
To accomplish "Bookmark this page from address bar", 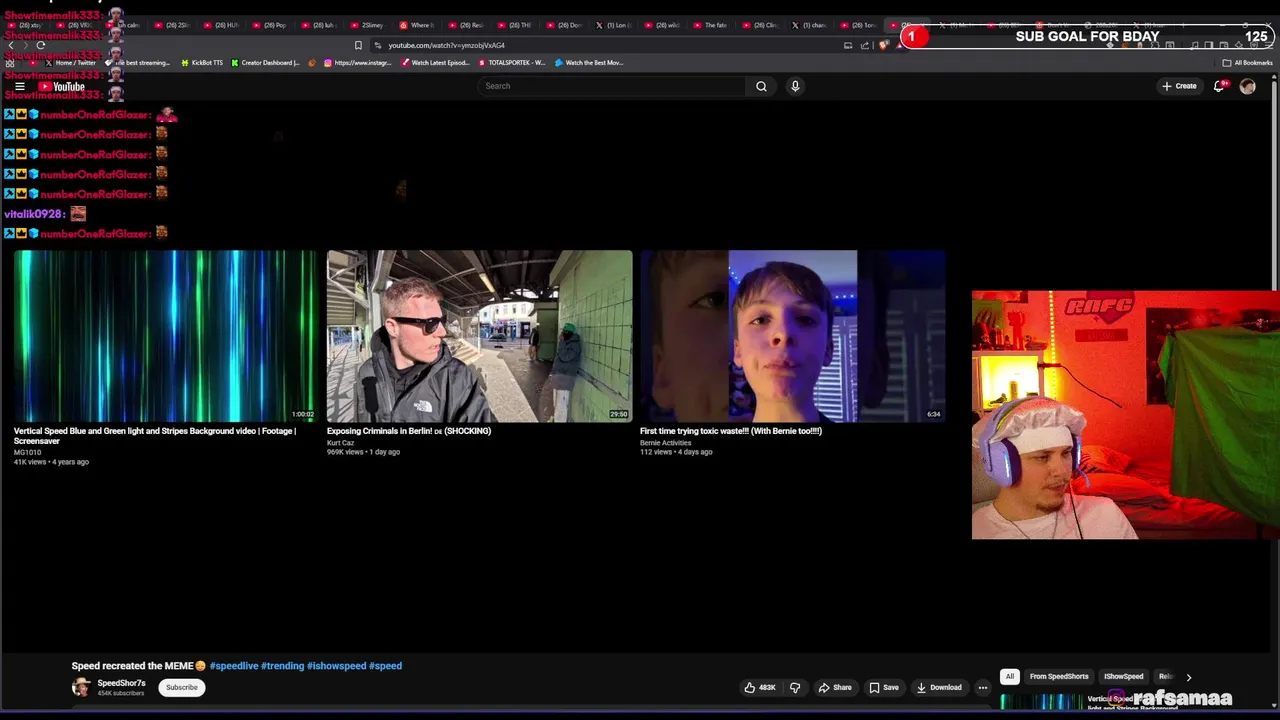I will [x=358, y=45].
